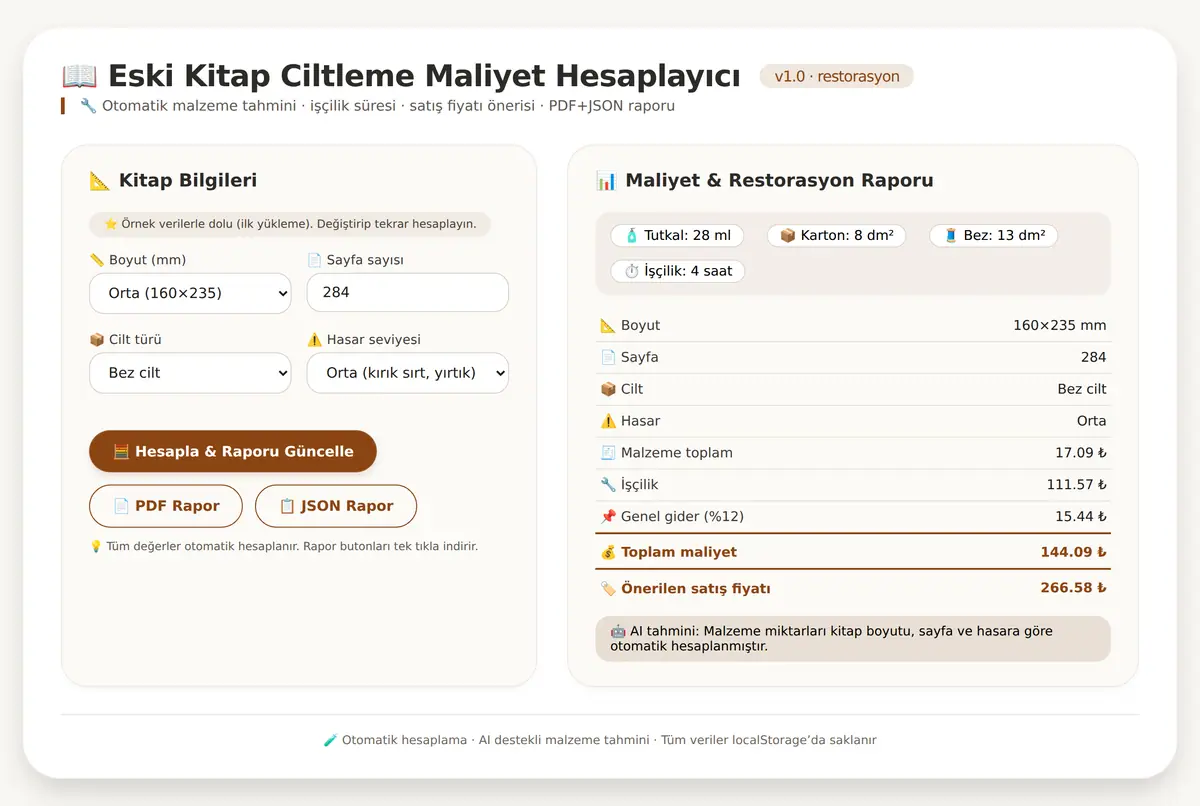Click the page icon in the Sayfa report row

pos(608,358)
